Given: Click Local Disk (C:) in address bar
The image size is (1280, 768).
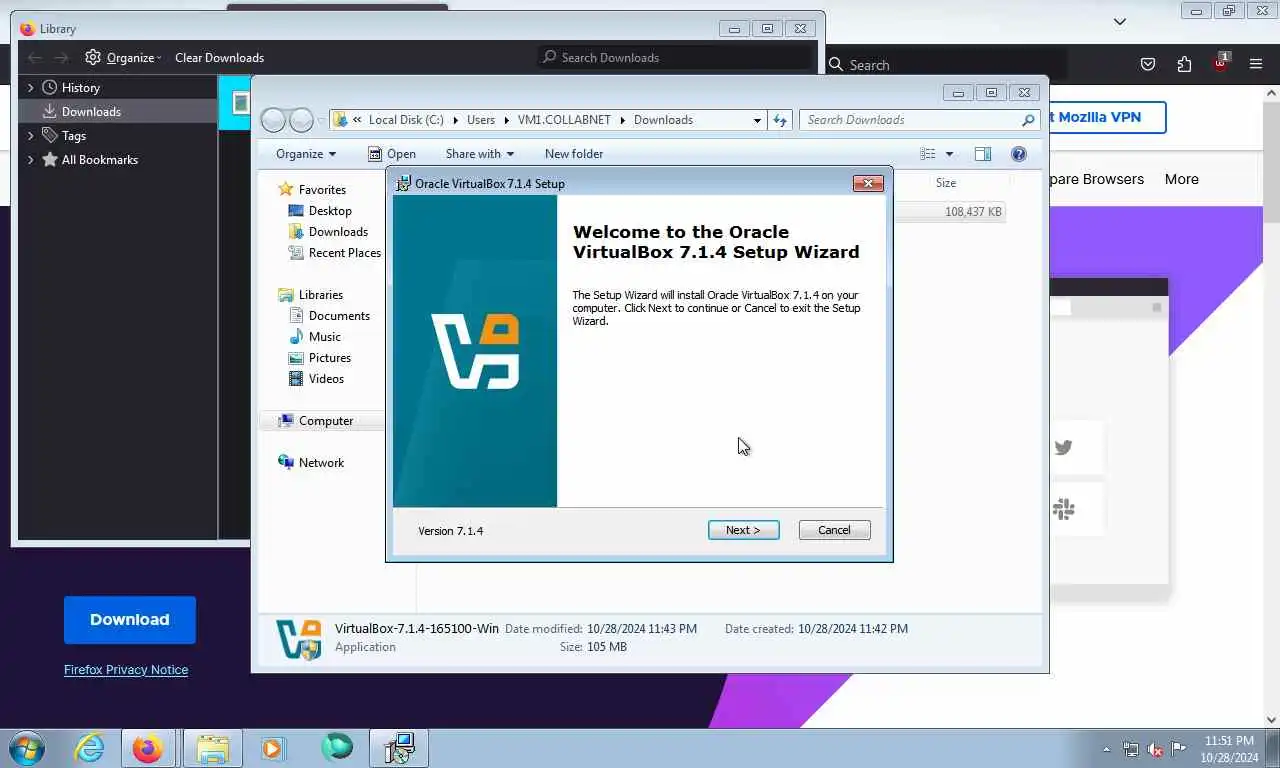Looking at the screenshot, I should [x=406, y=119].
